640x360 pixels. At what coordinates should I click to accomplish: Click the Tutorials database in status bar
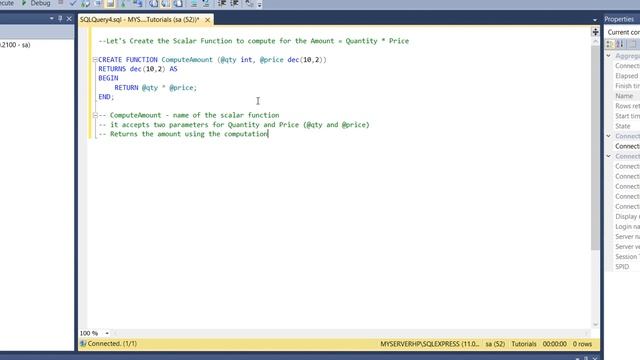(x=524, y=344)
